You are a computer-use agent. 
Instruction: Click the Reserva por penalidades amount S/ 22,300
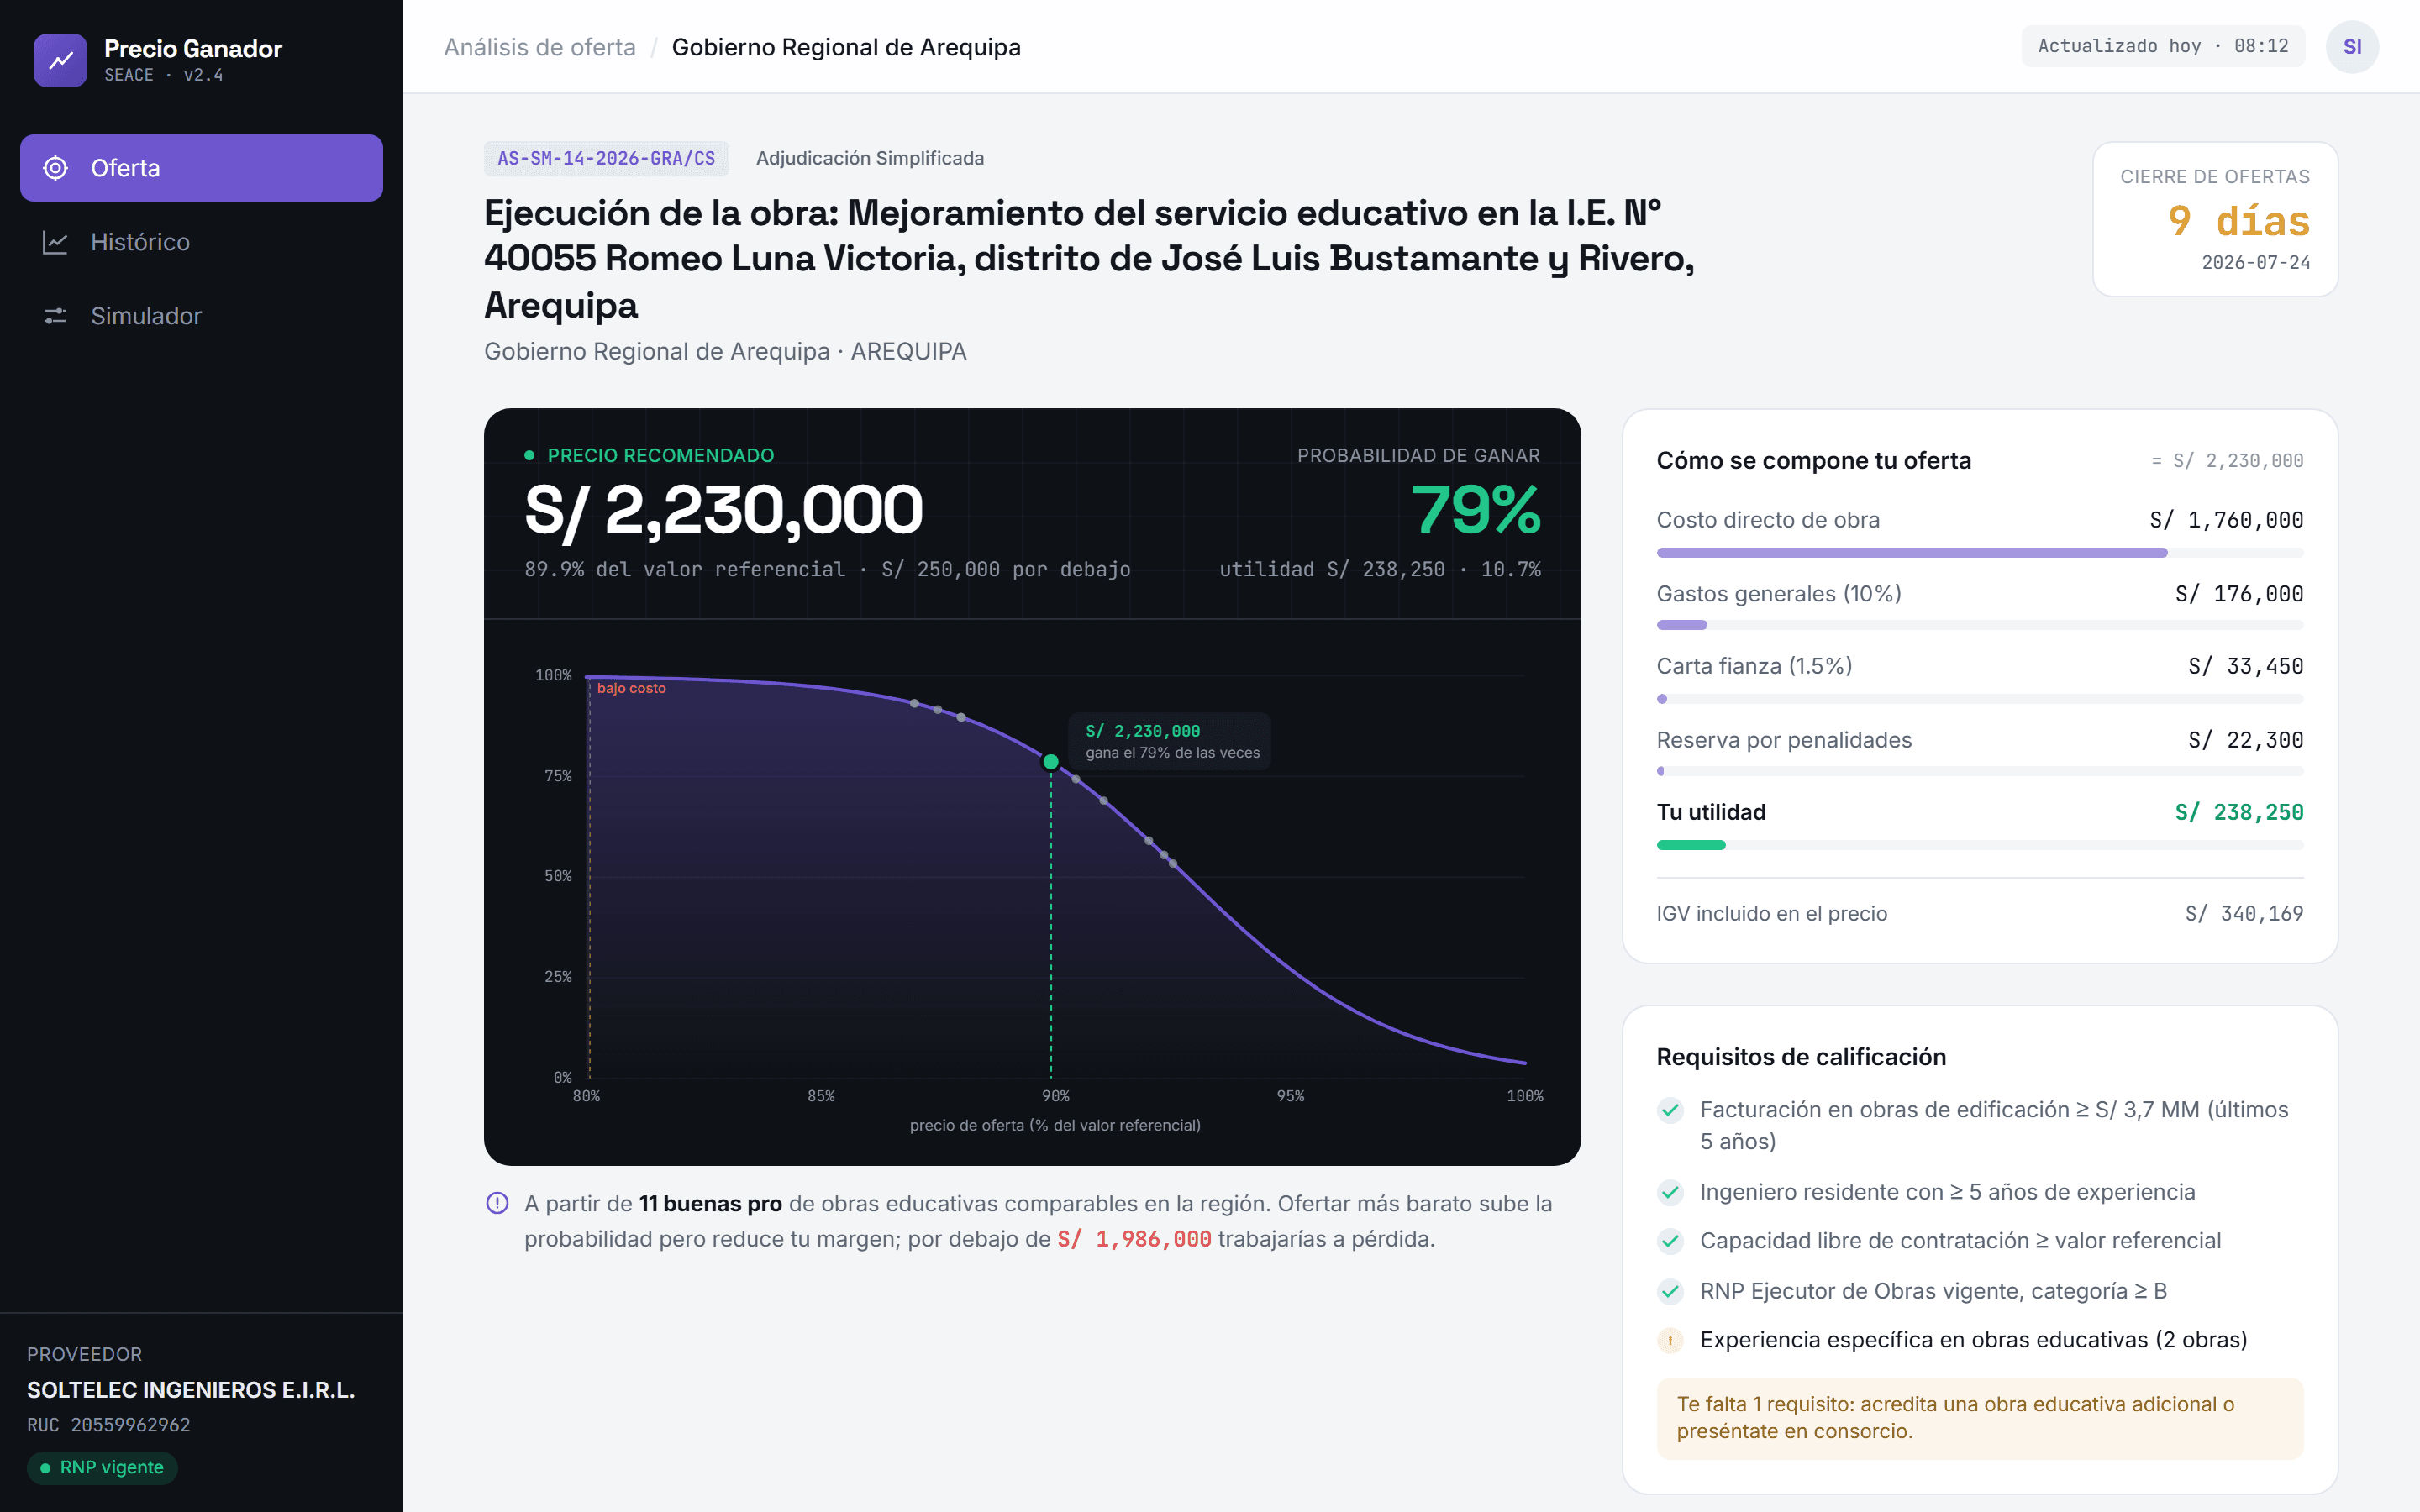pyautogui.click(x=2245, y=740)
